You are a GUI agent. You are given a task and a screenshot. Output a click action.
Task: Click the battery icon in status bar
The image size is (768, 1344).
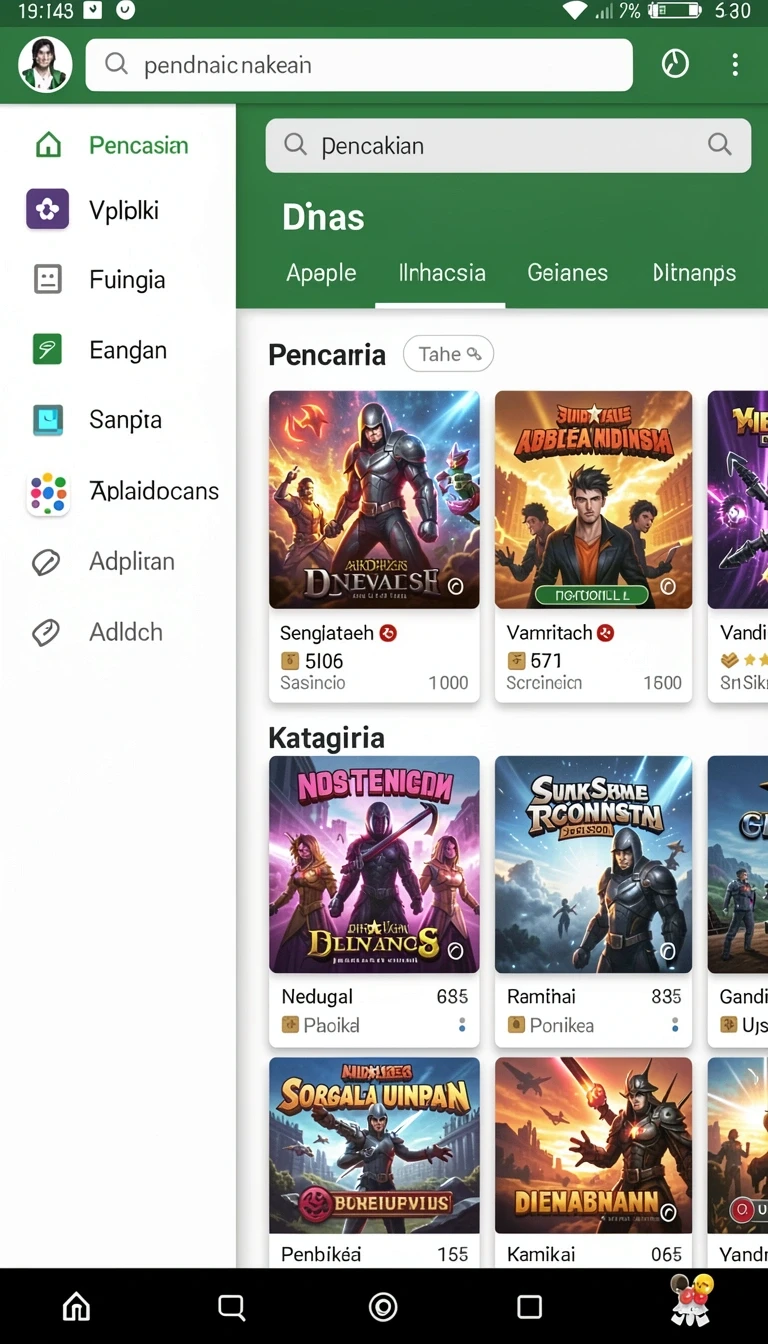[674, 11]
